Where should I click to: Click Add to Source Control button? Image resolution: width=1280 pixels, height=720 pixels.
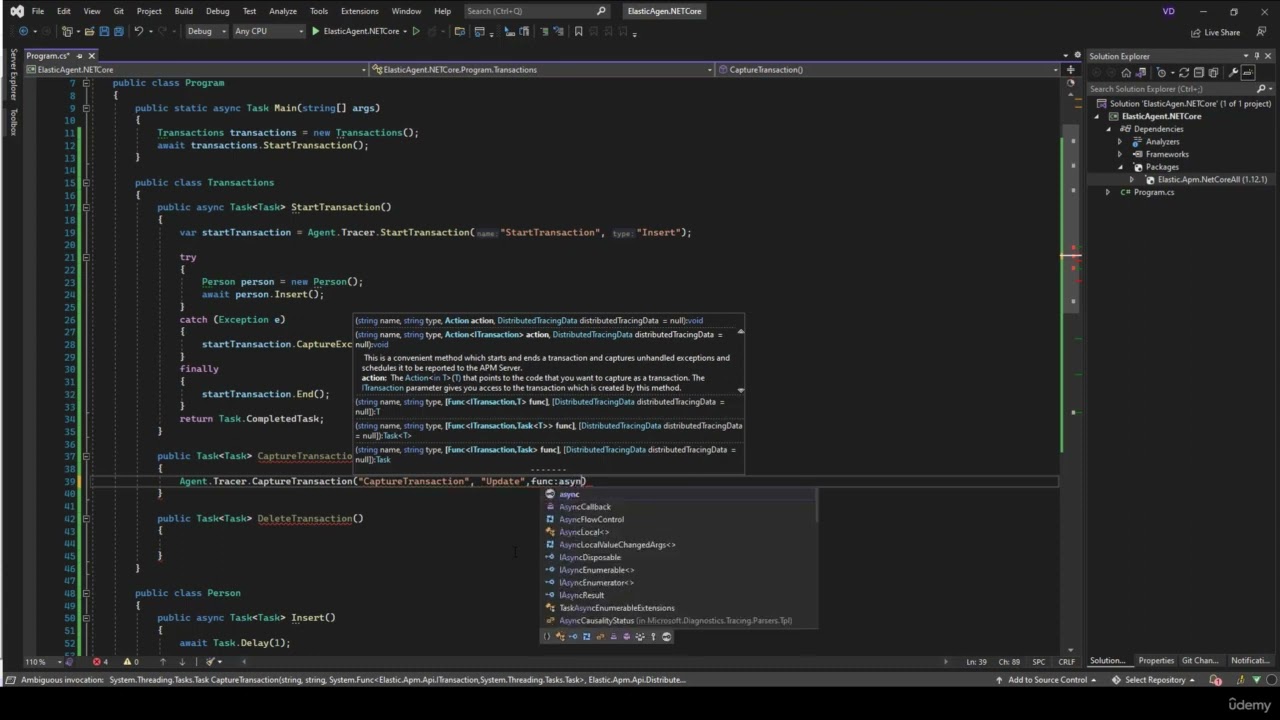(x=1046, y=680)
